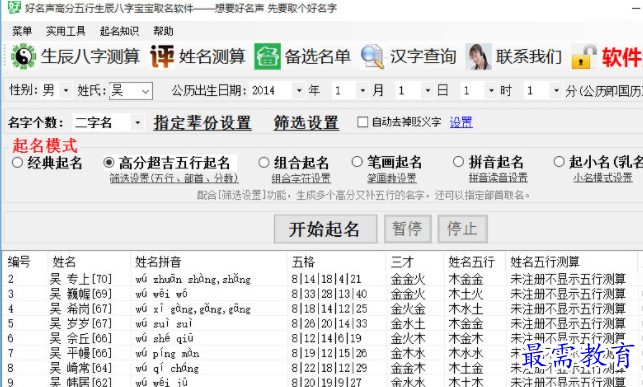The width and height of the screenshot is (643, 387).
Task: Select 高分超吉五行起名 radio button
Action: click(109, 162)
